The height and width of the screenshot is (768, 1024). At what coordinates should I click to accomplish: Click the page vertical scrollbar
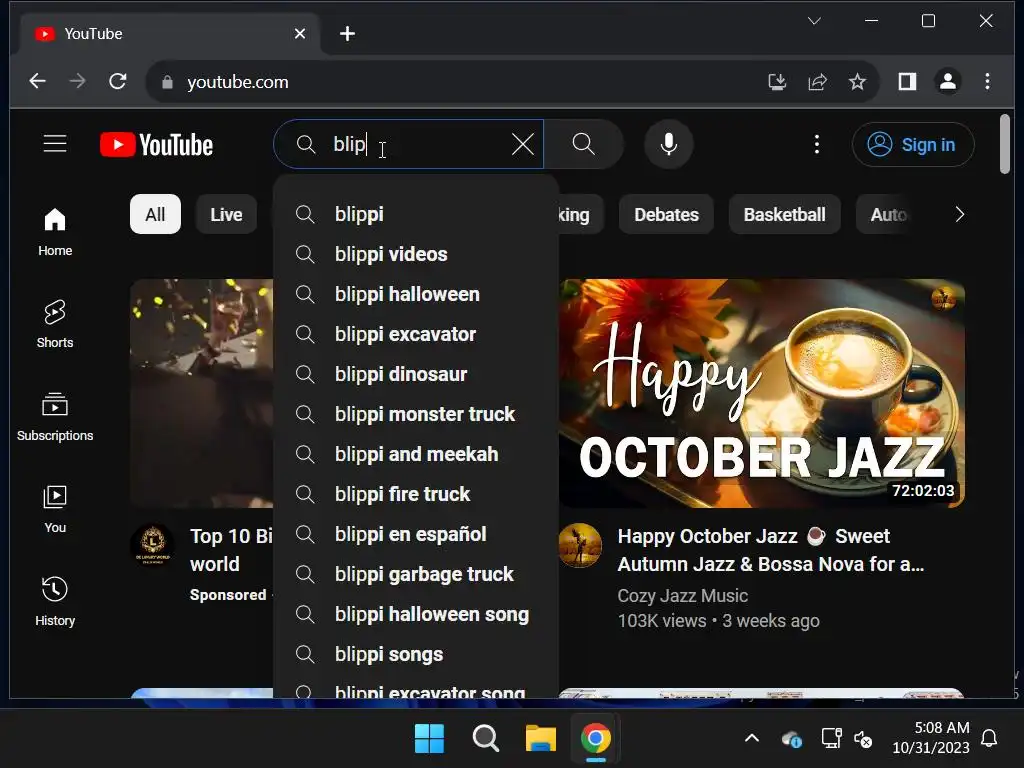(1005, 144)
